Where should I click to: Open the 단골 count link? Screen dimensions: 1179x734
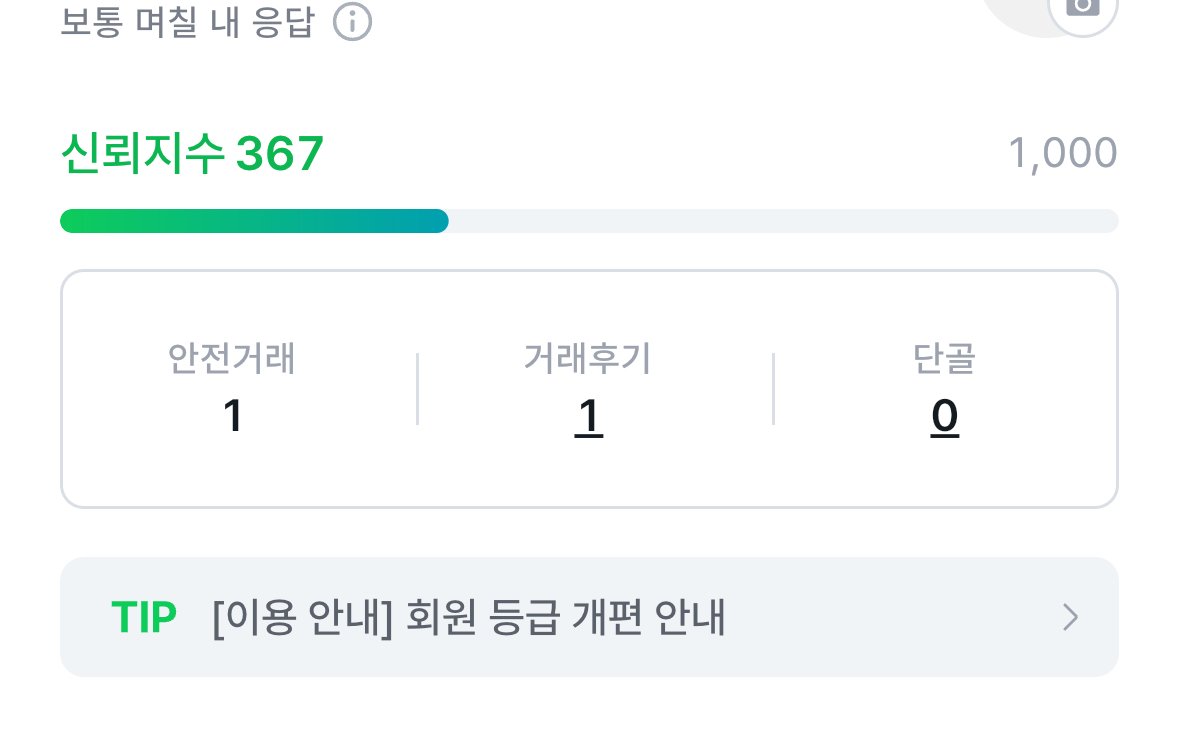pos(944,417)
